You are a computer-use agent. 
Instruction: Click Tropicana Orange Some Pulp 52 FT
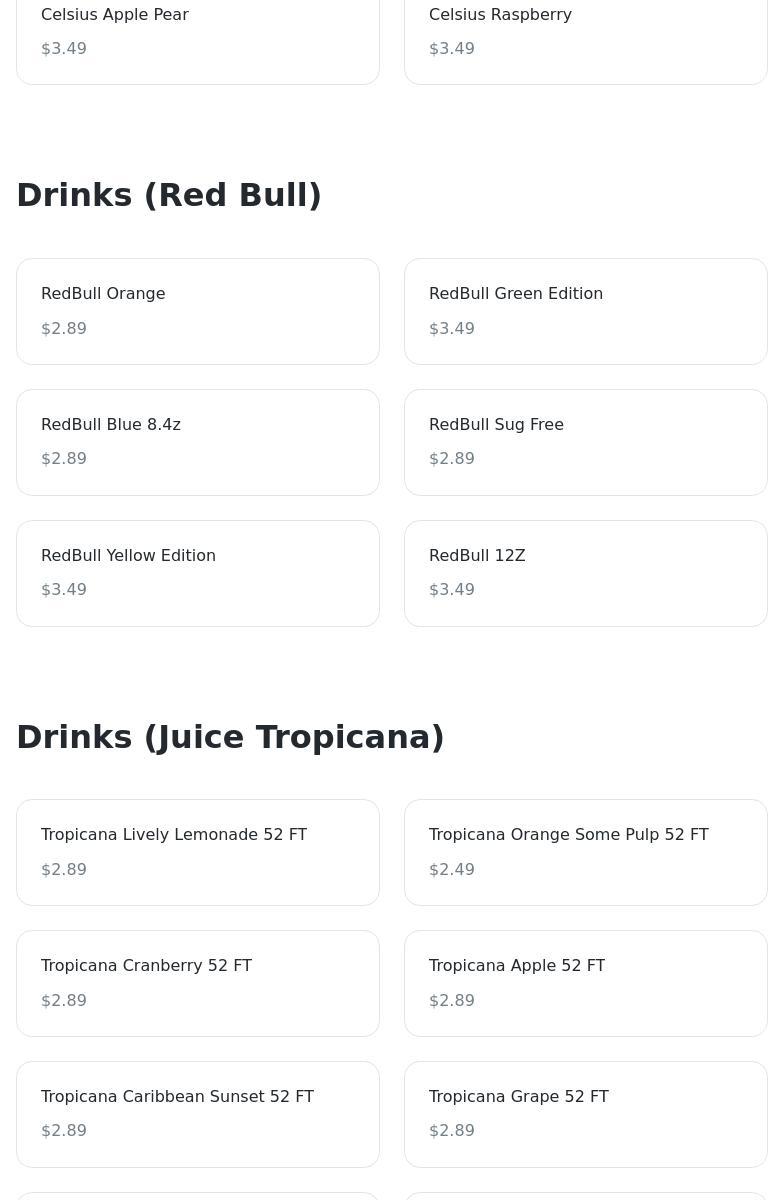pos(585,852)
